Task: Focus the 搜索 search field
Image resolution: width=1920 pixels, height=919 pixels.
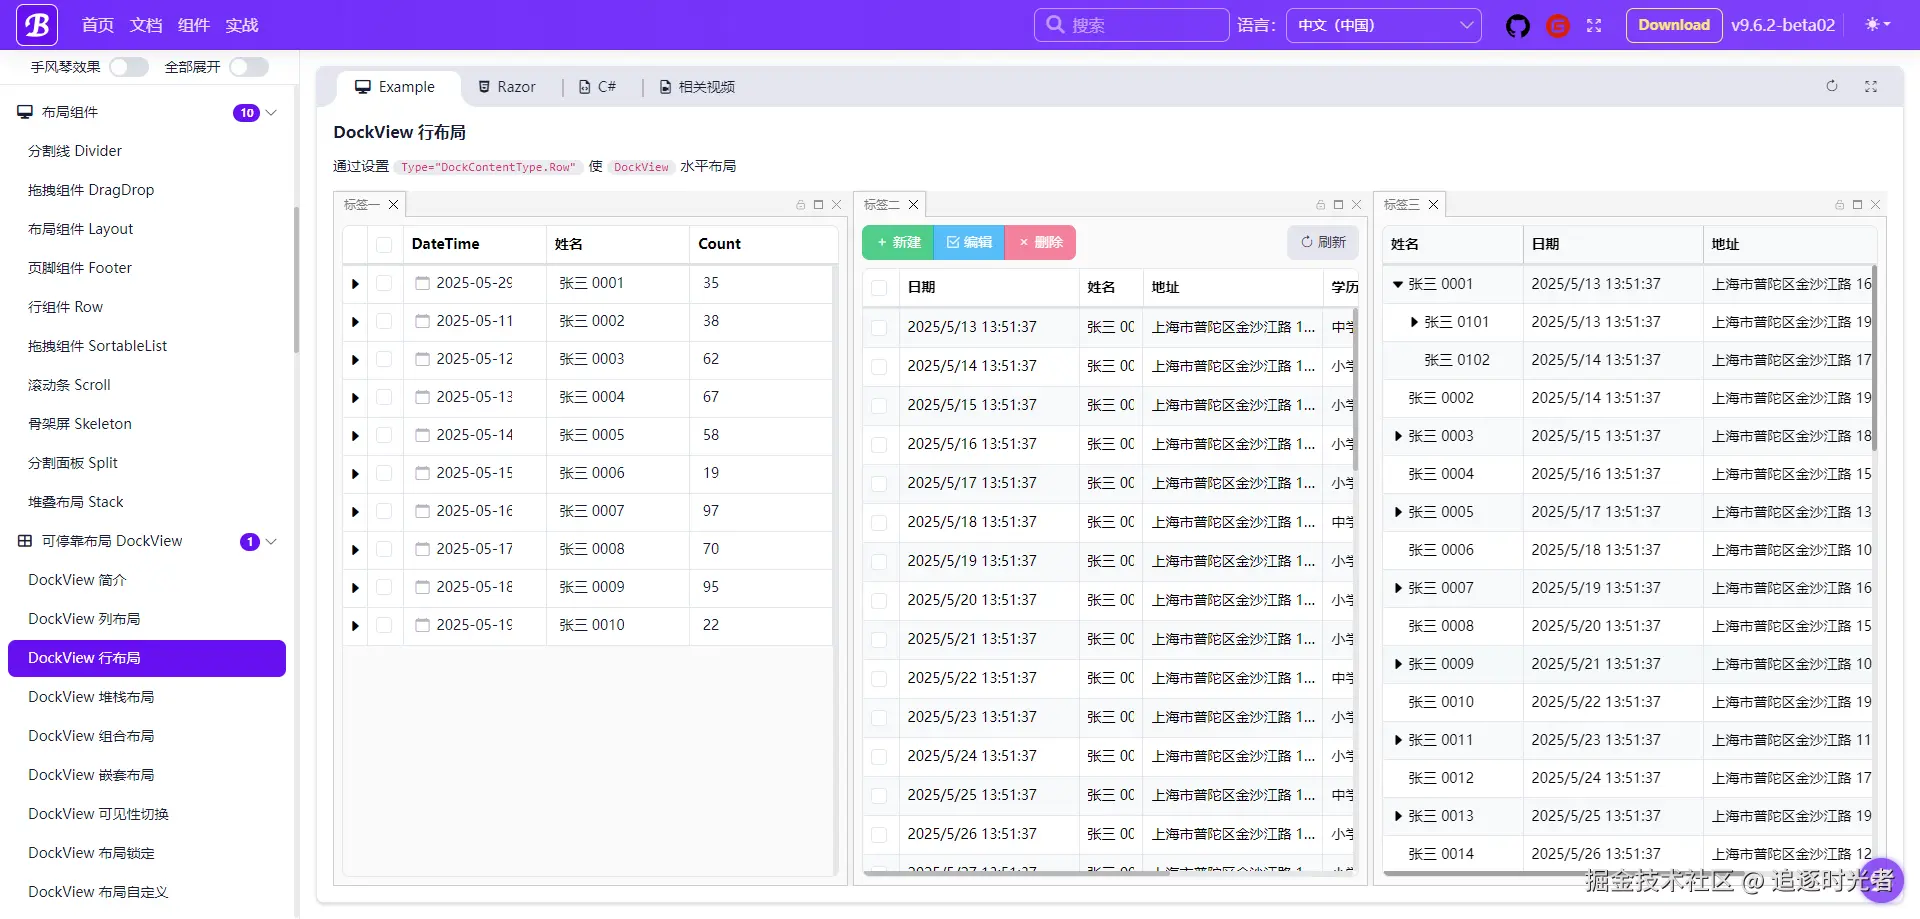Action: (x=1132, y=25)
